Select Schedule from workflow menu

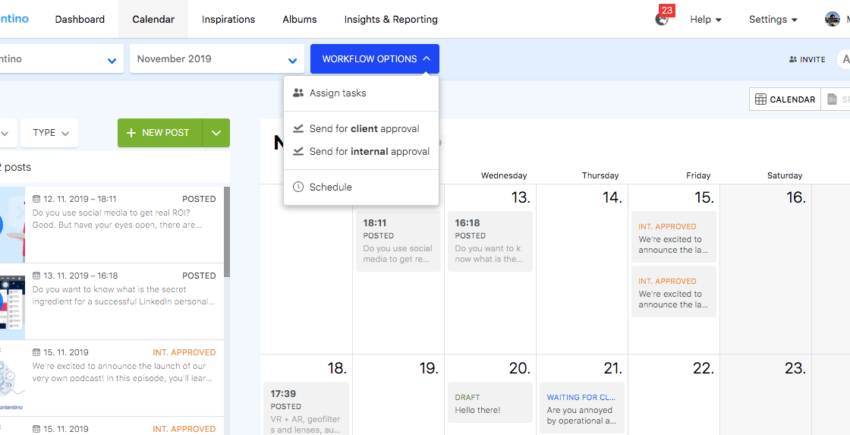361,187
